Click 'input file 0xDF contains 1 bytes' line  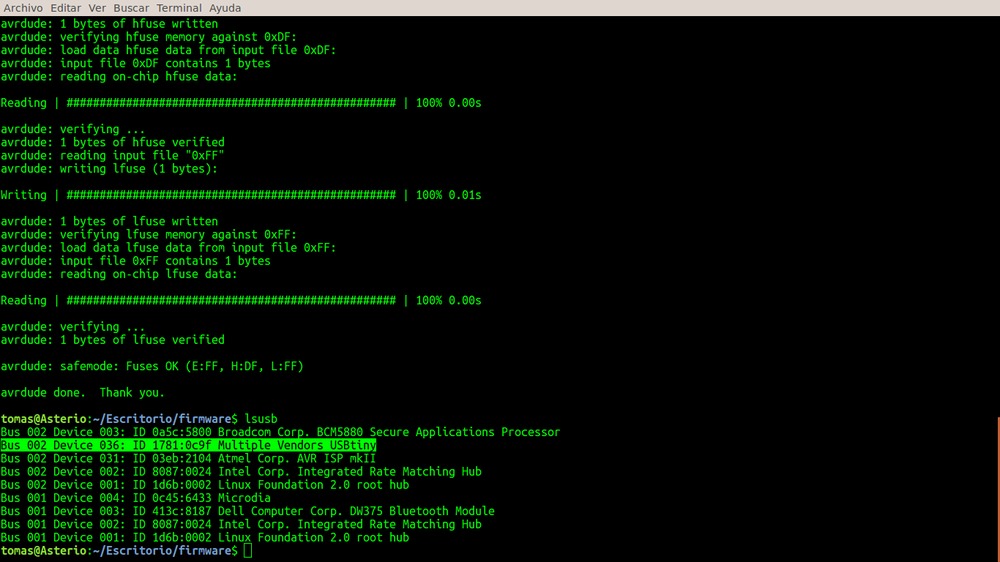click(x=135, y=63)
